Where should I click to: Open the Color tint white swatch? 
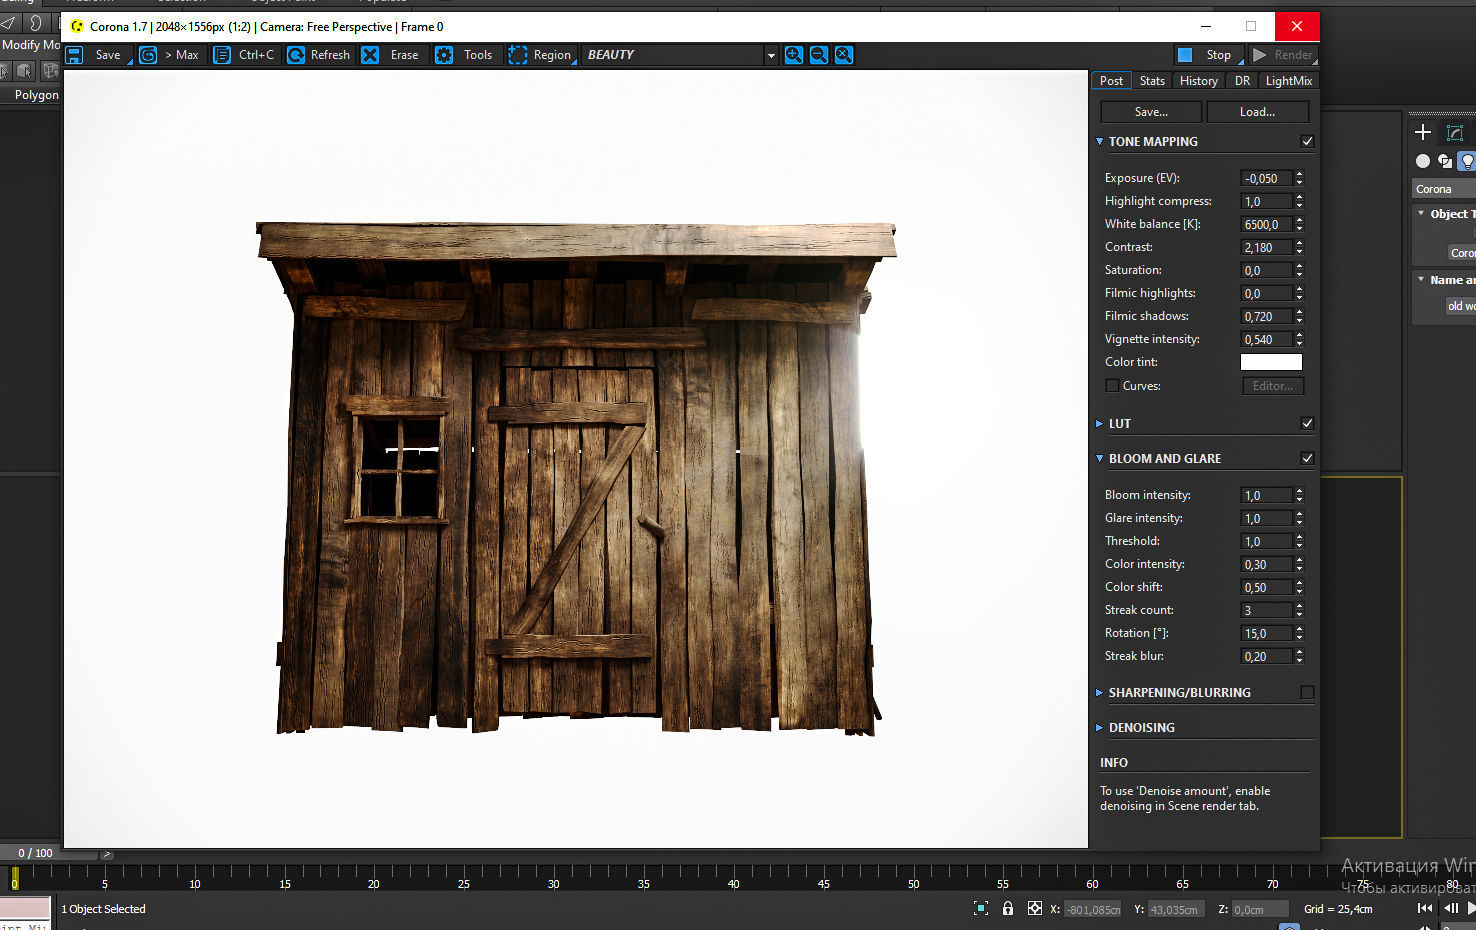click(x=1271, y=362)
